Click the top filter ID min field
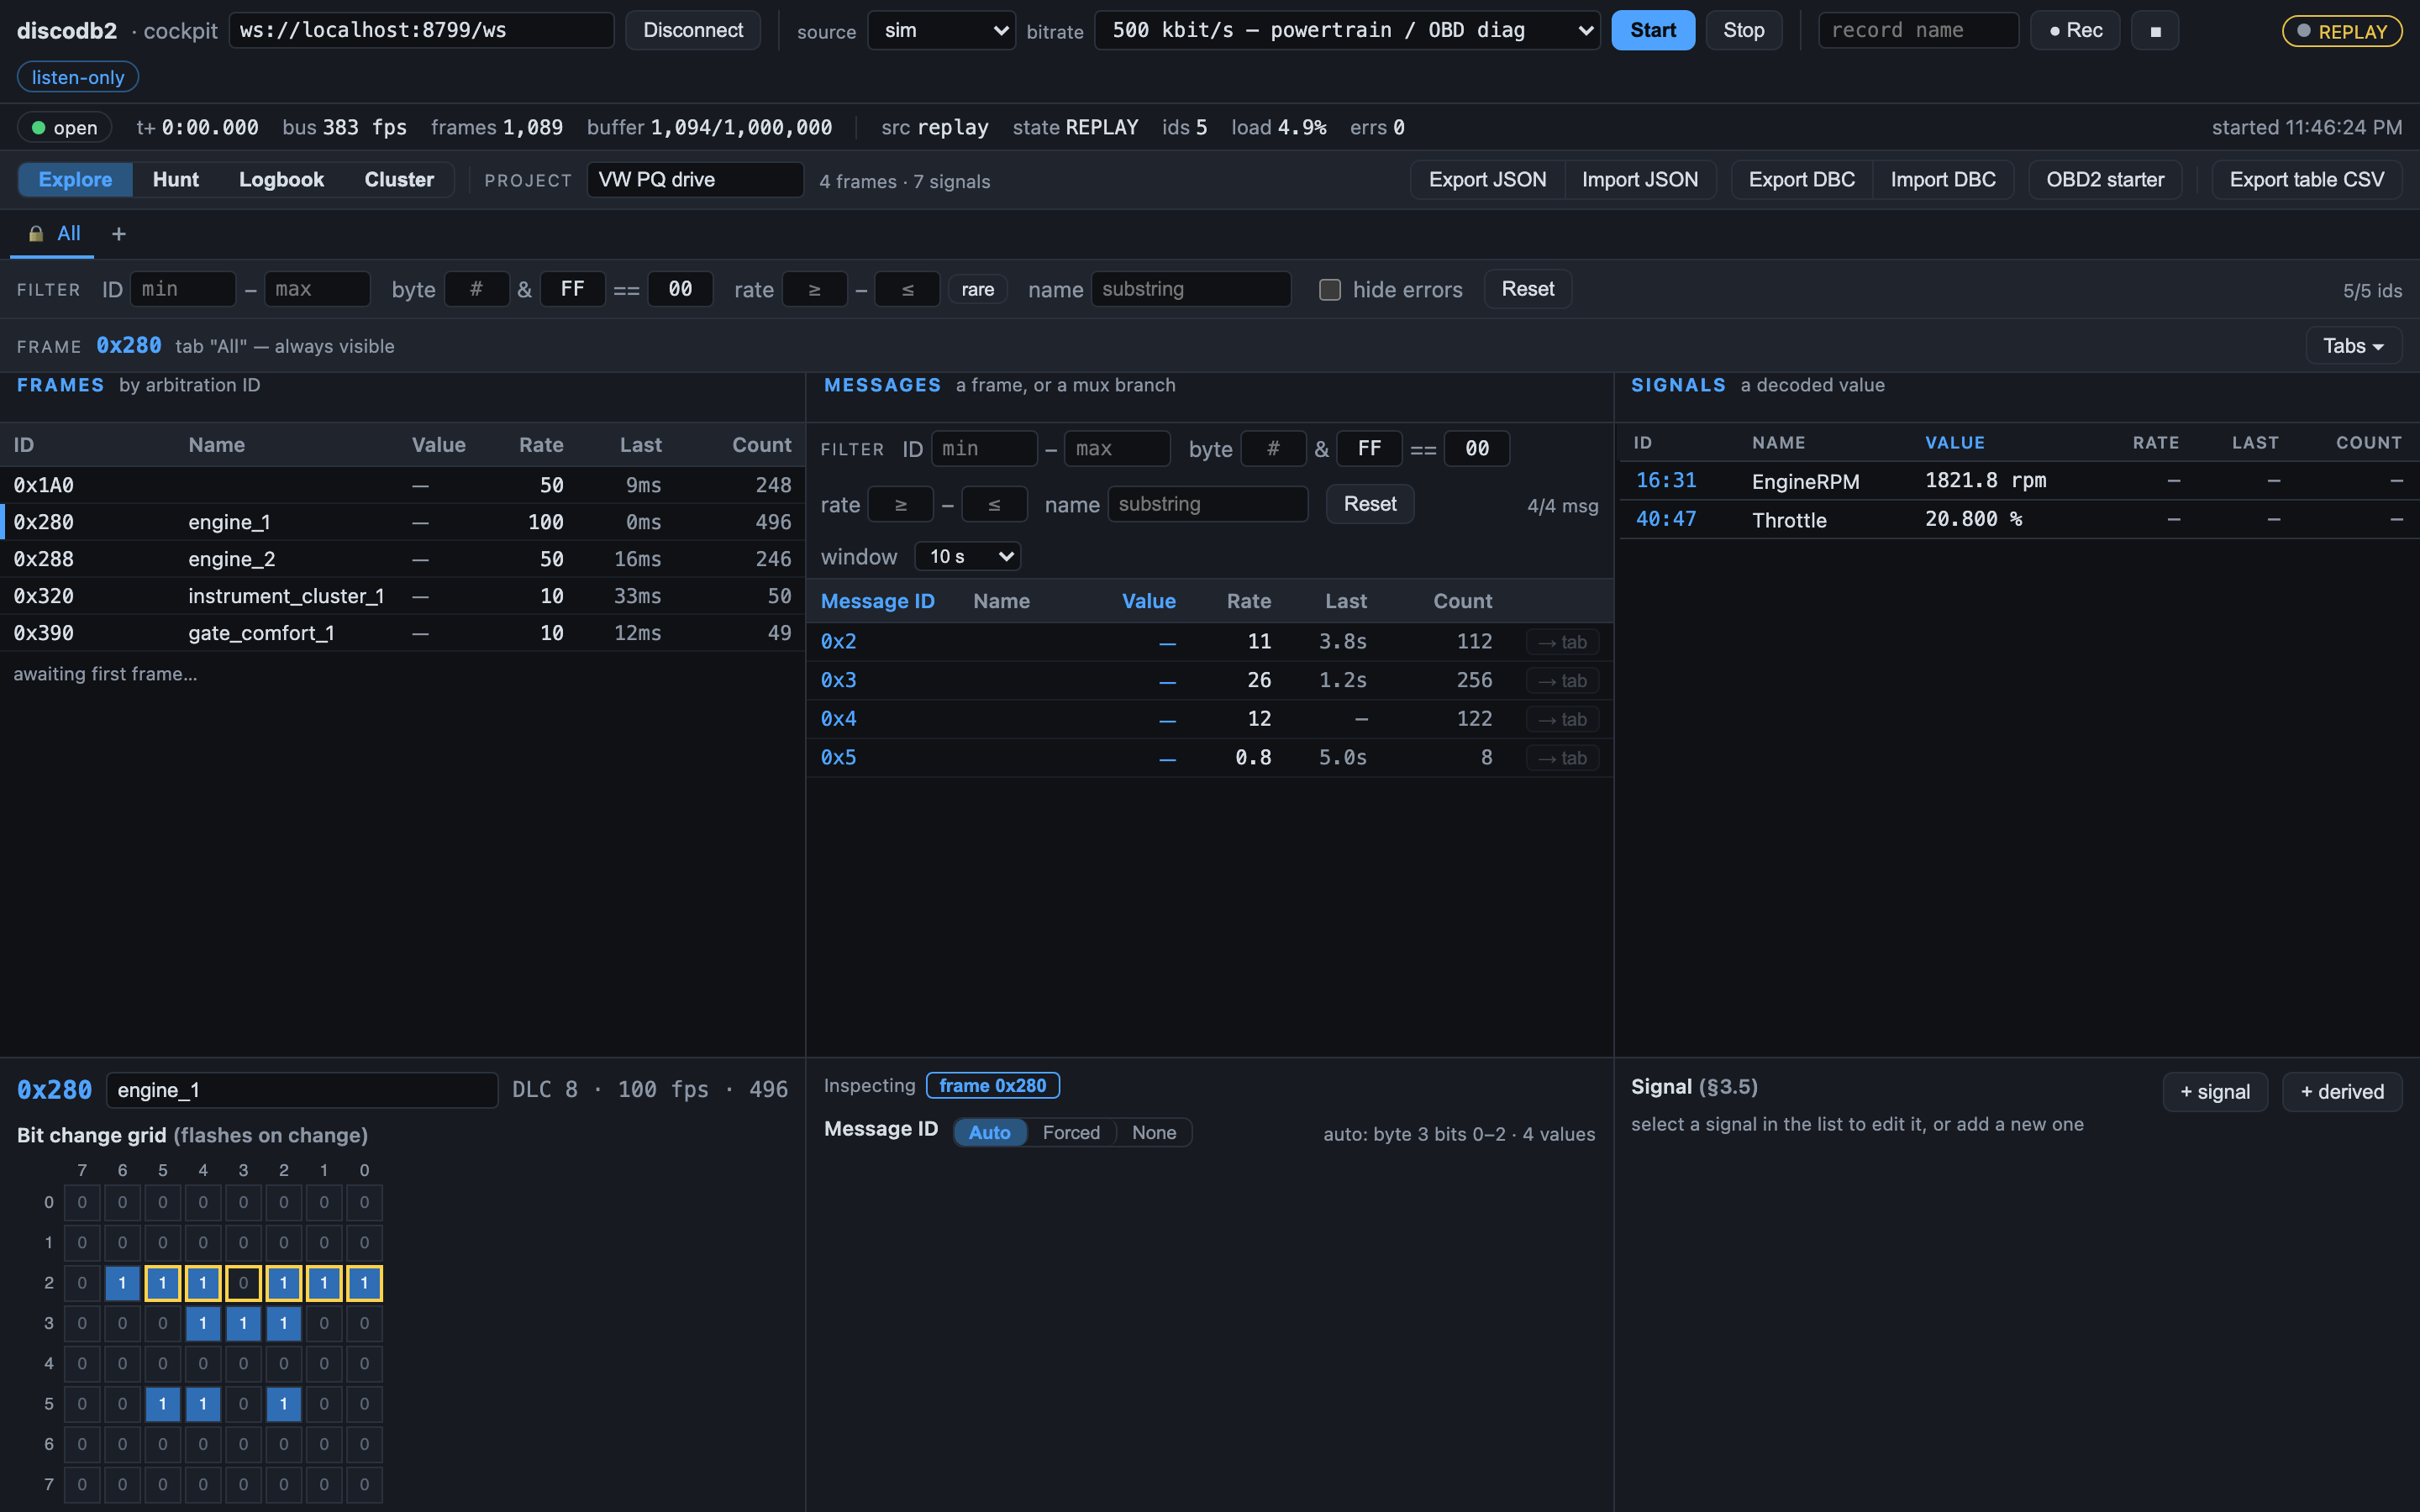Screen dimensions: 2420x1512 (x=183, y=290)
